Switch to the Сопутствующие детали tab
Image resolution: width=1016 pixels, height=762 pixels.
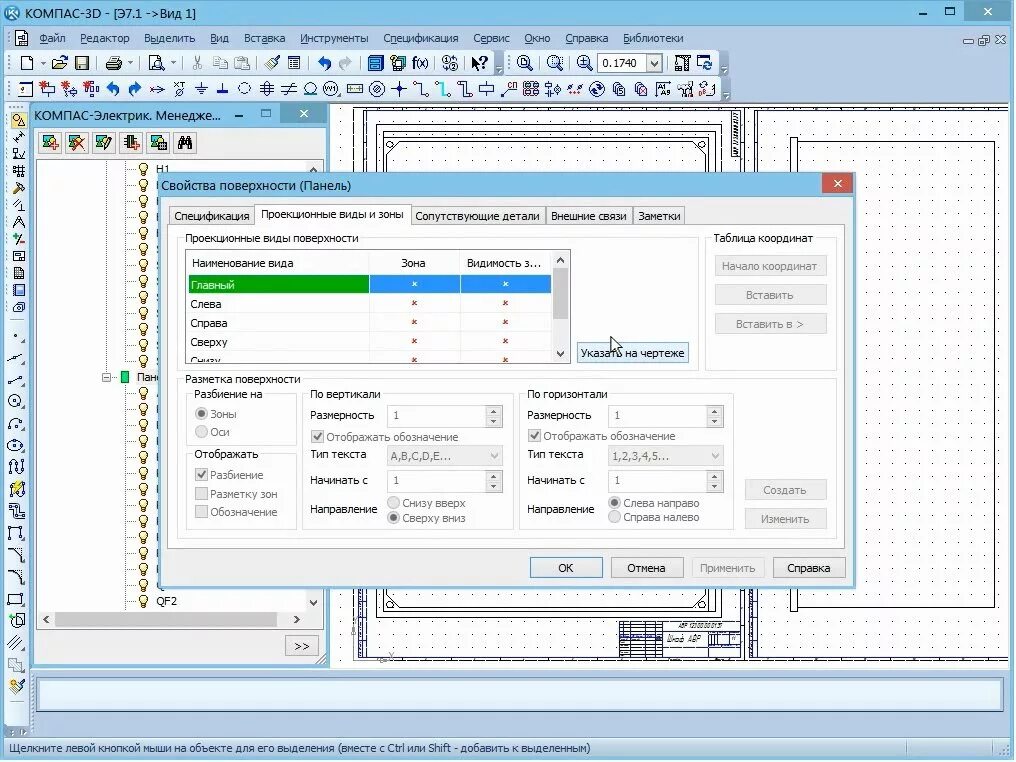pyautogui.click(x=477, y=216)
